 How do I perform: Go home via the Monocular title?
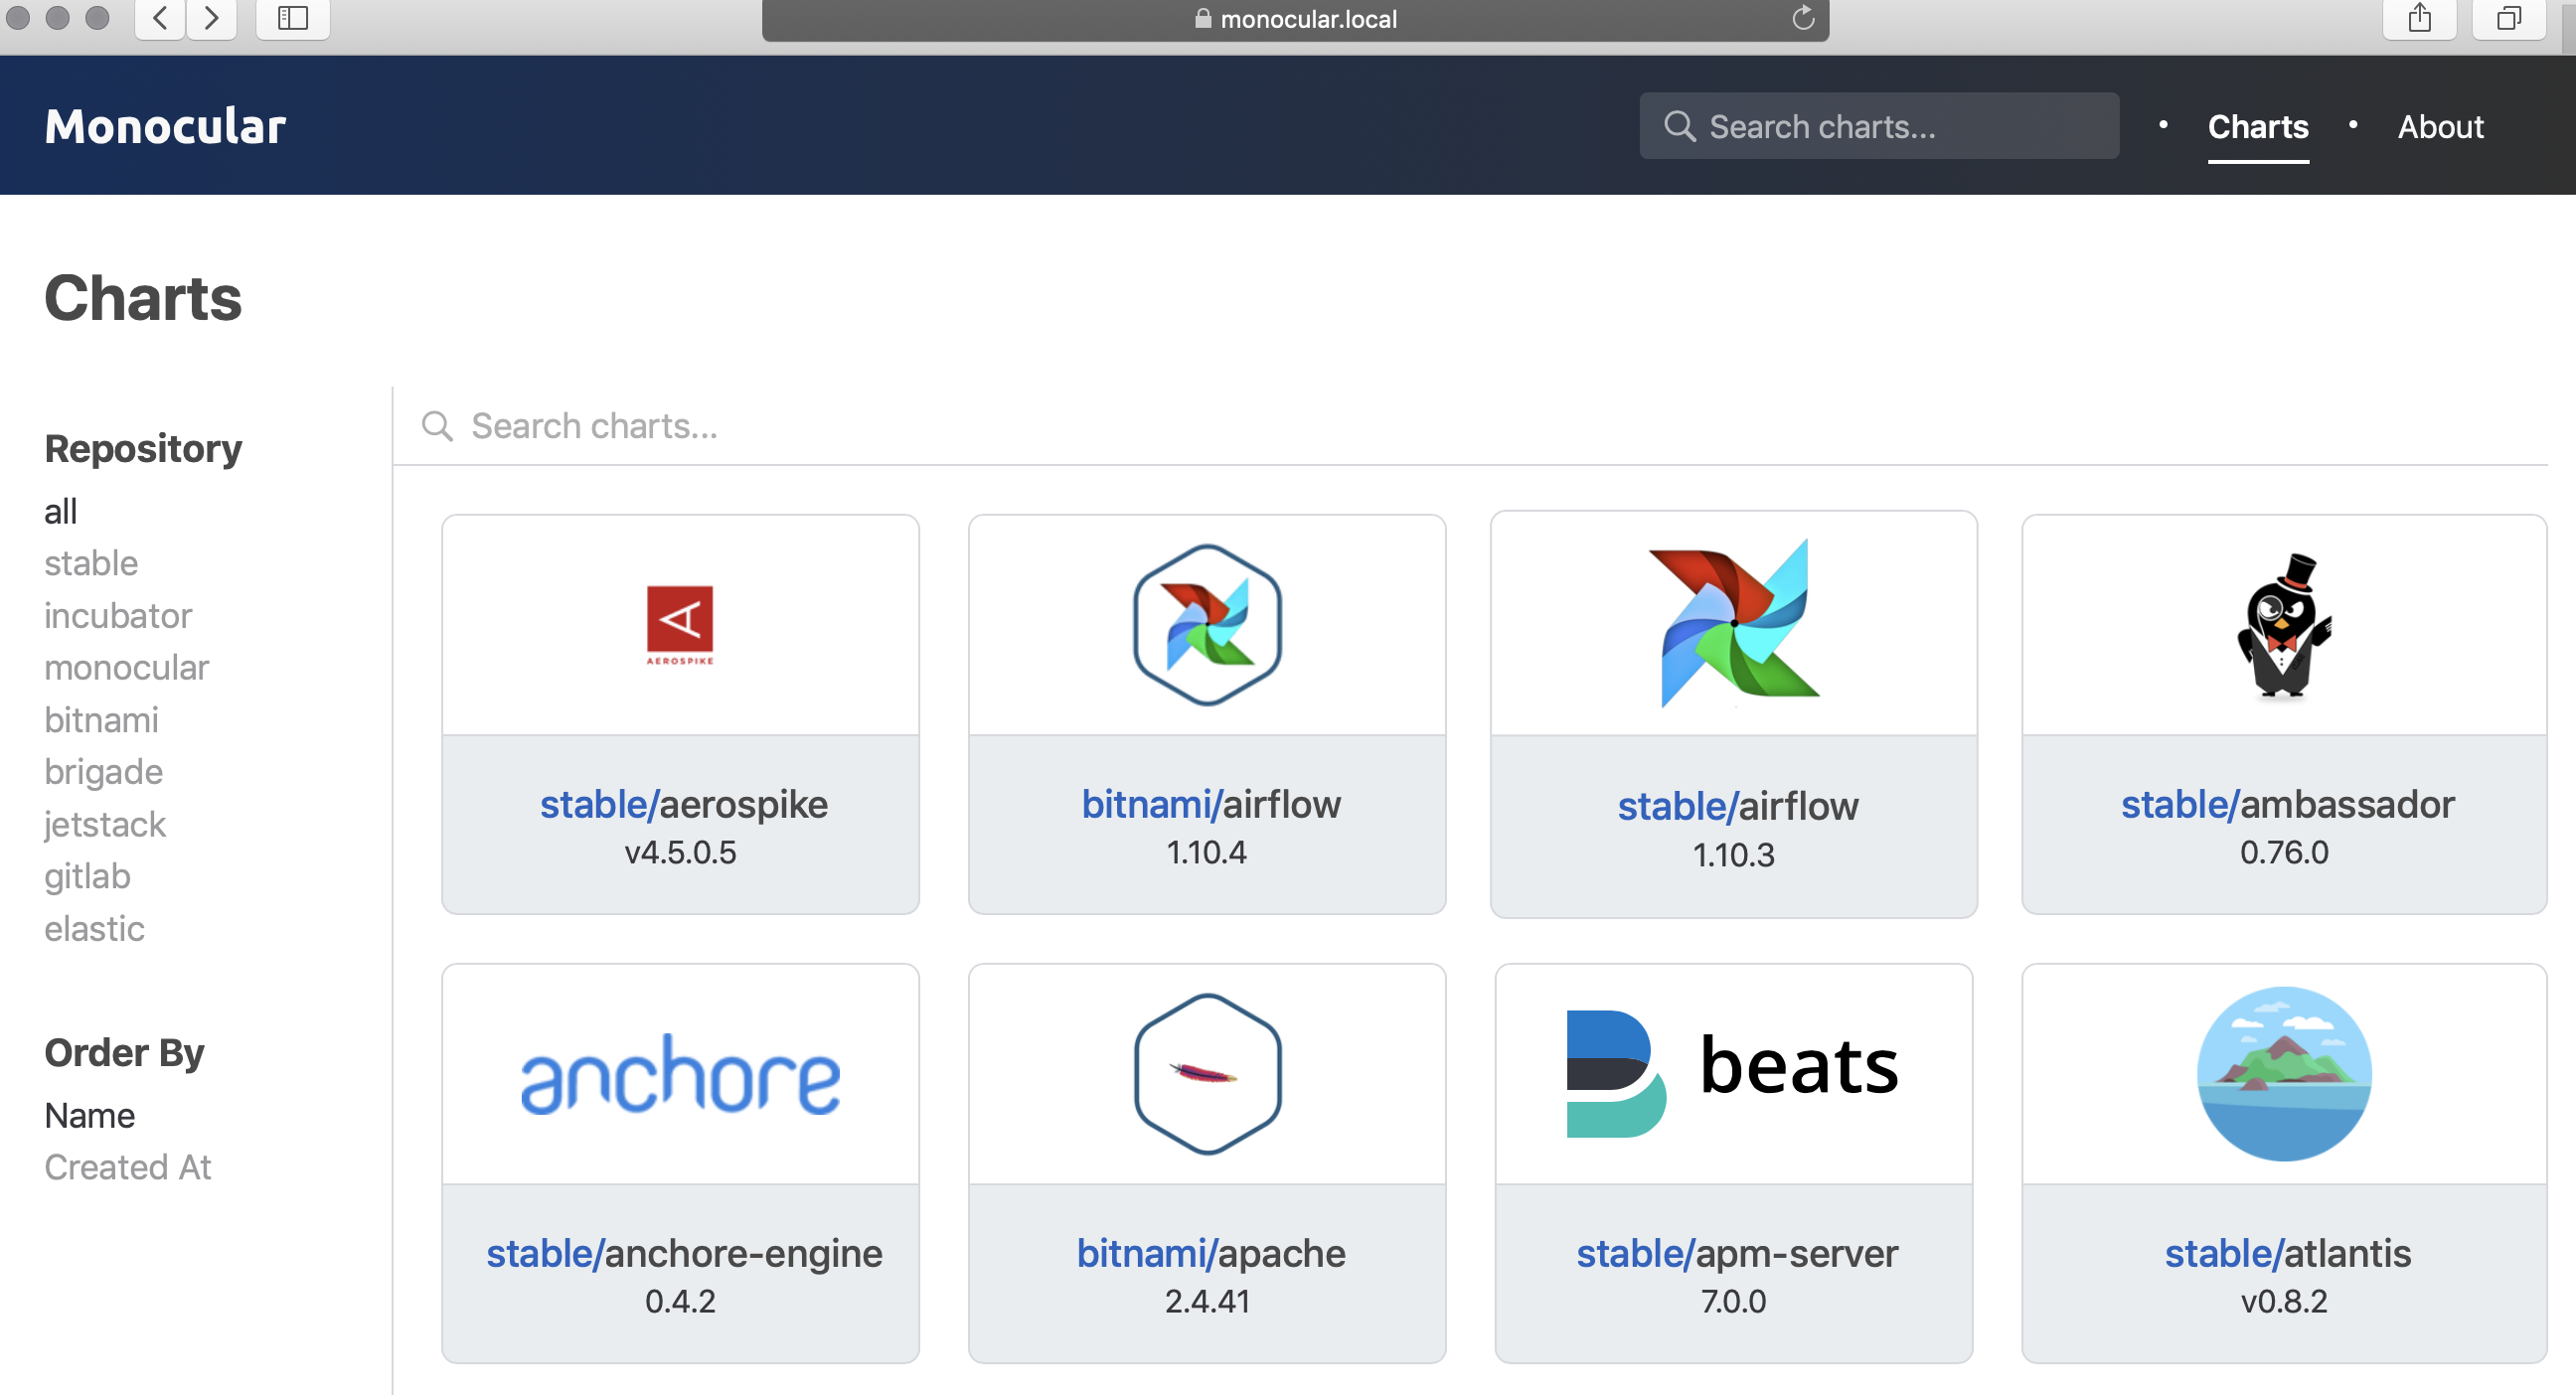pos(165,127)
